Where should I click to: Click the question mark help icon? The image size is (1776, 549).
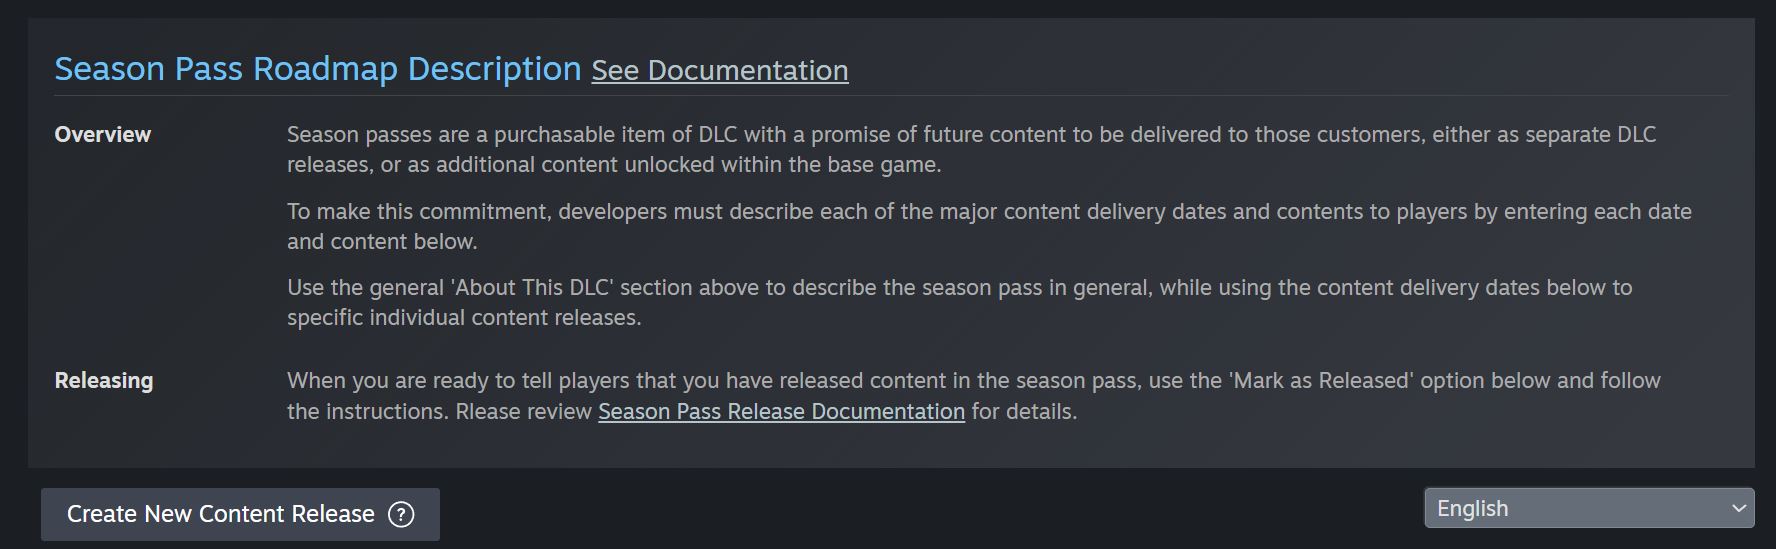pos(401,514)
